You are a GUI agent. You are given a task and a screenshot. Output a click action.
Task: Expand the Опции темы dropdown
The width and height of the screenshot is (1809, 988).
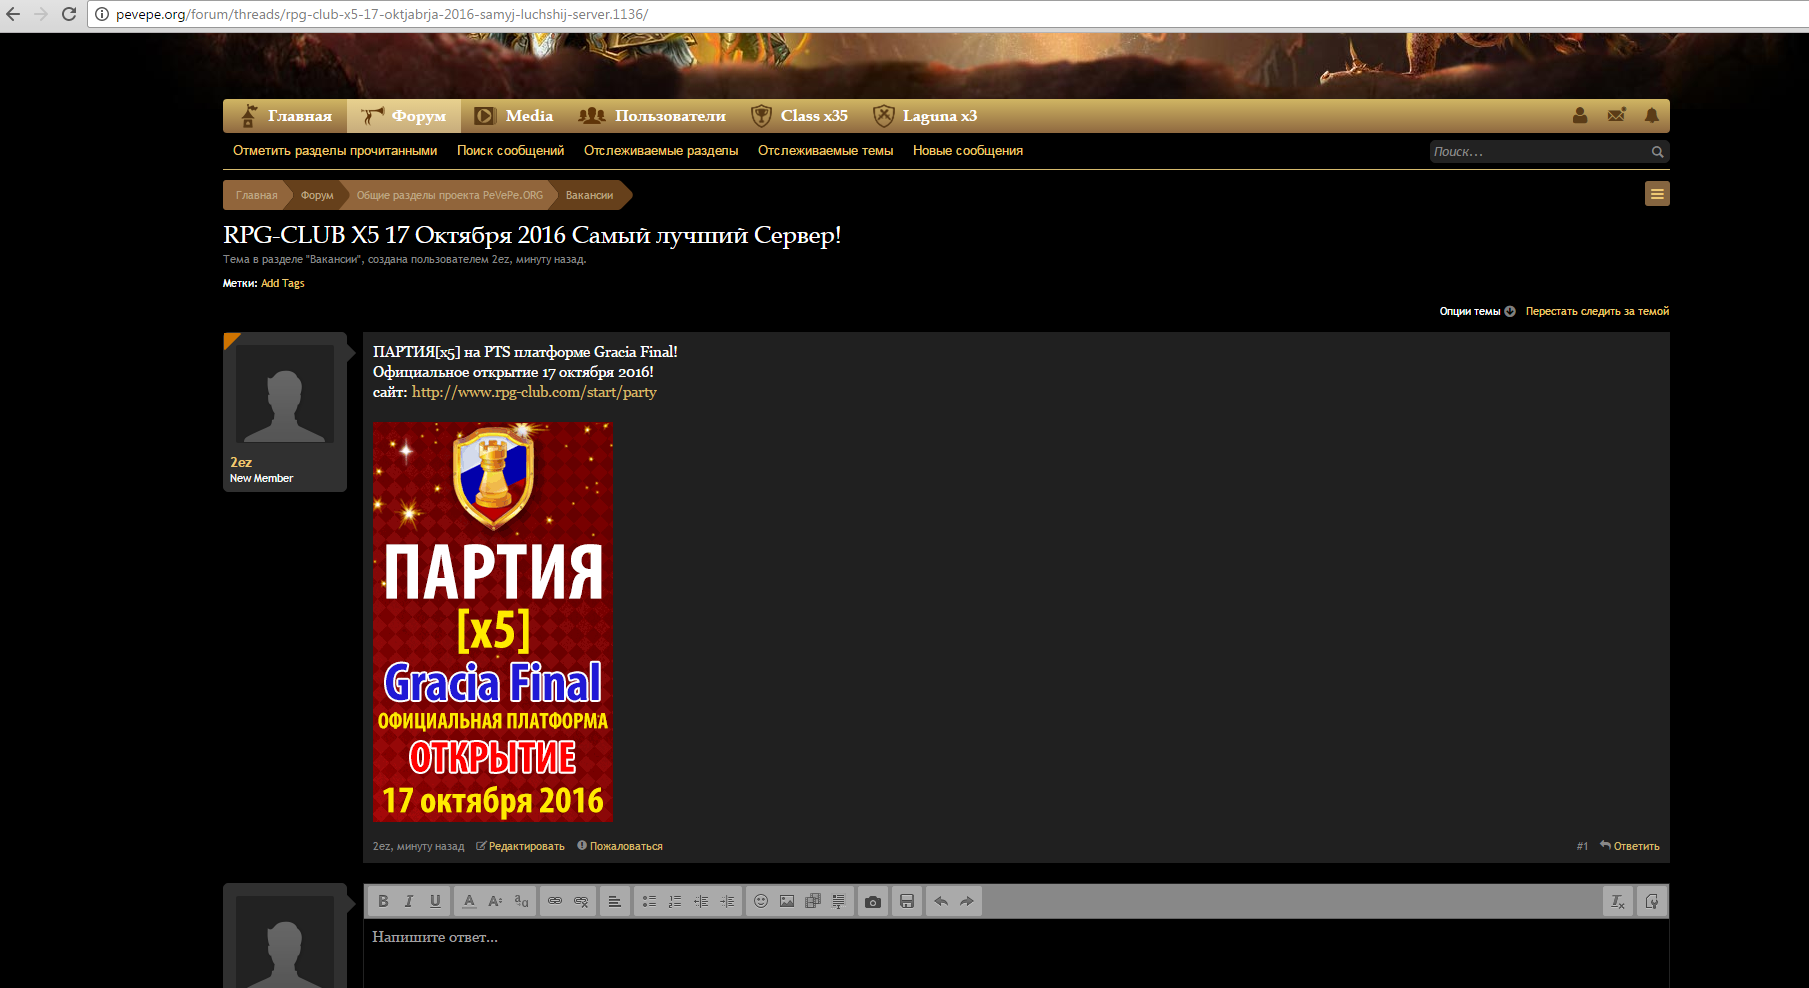1477,312
